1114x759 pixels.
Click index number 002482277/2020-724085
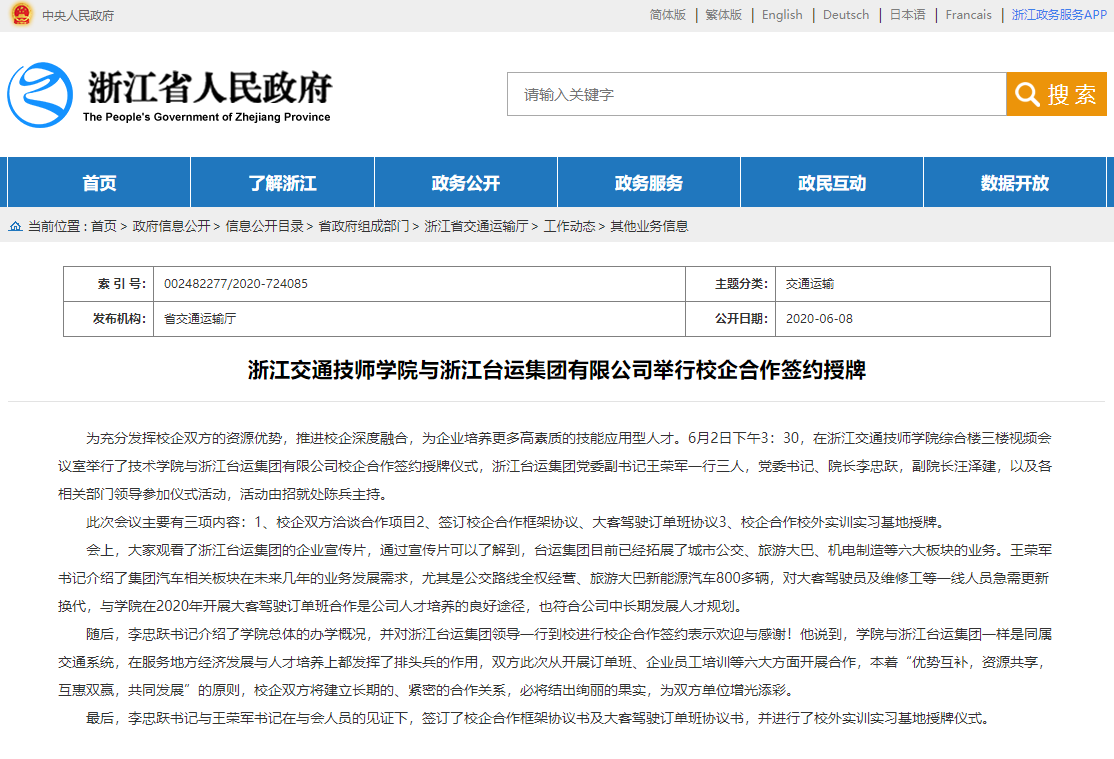236,284
